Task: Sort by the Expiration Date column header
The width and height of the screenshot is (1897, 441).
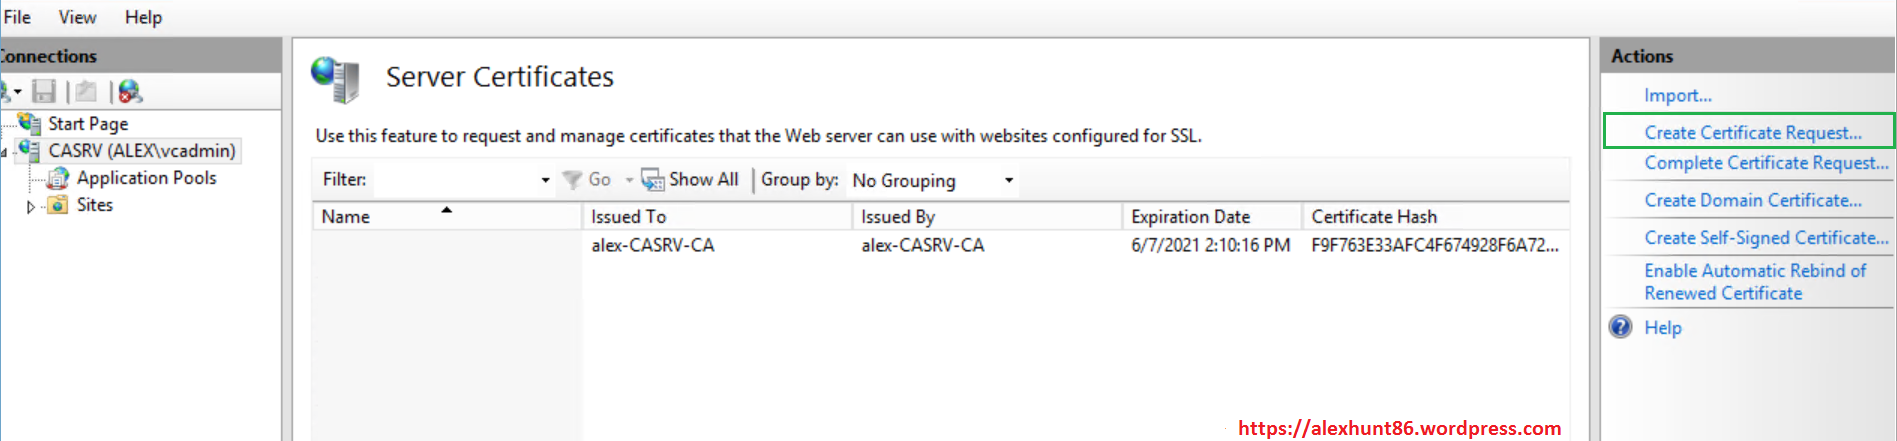Action: (1190, 216)
